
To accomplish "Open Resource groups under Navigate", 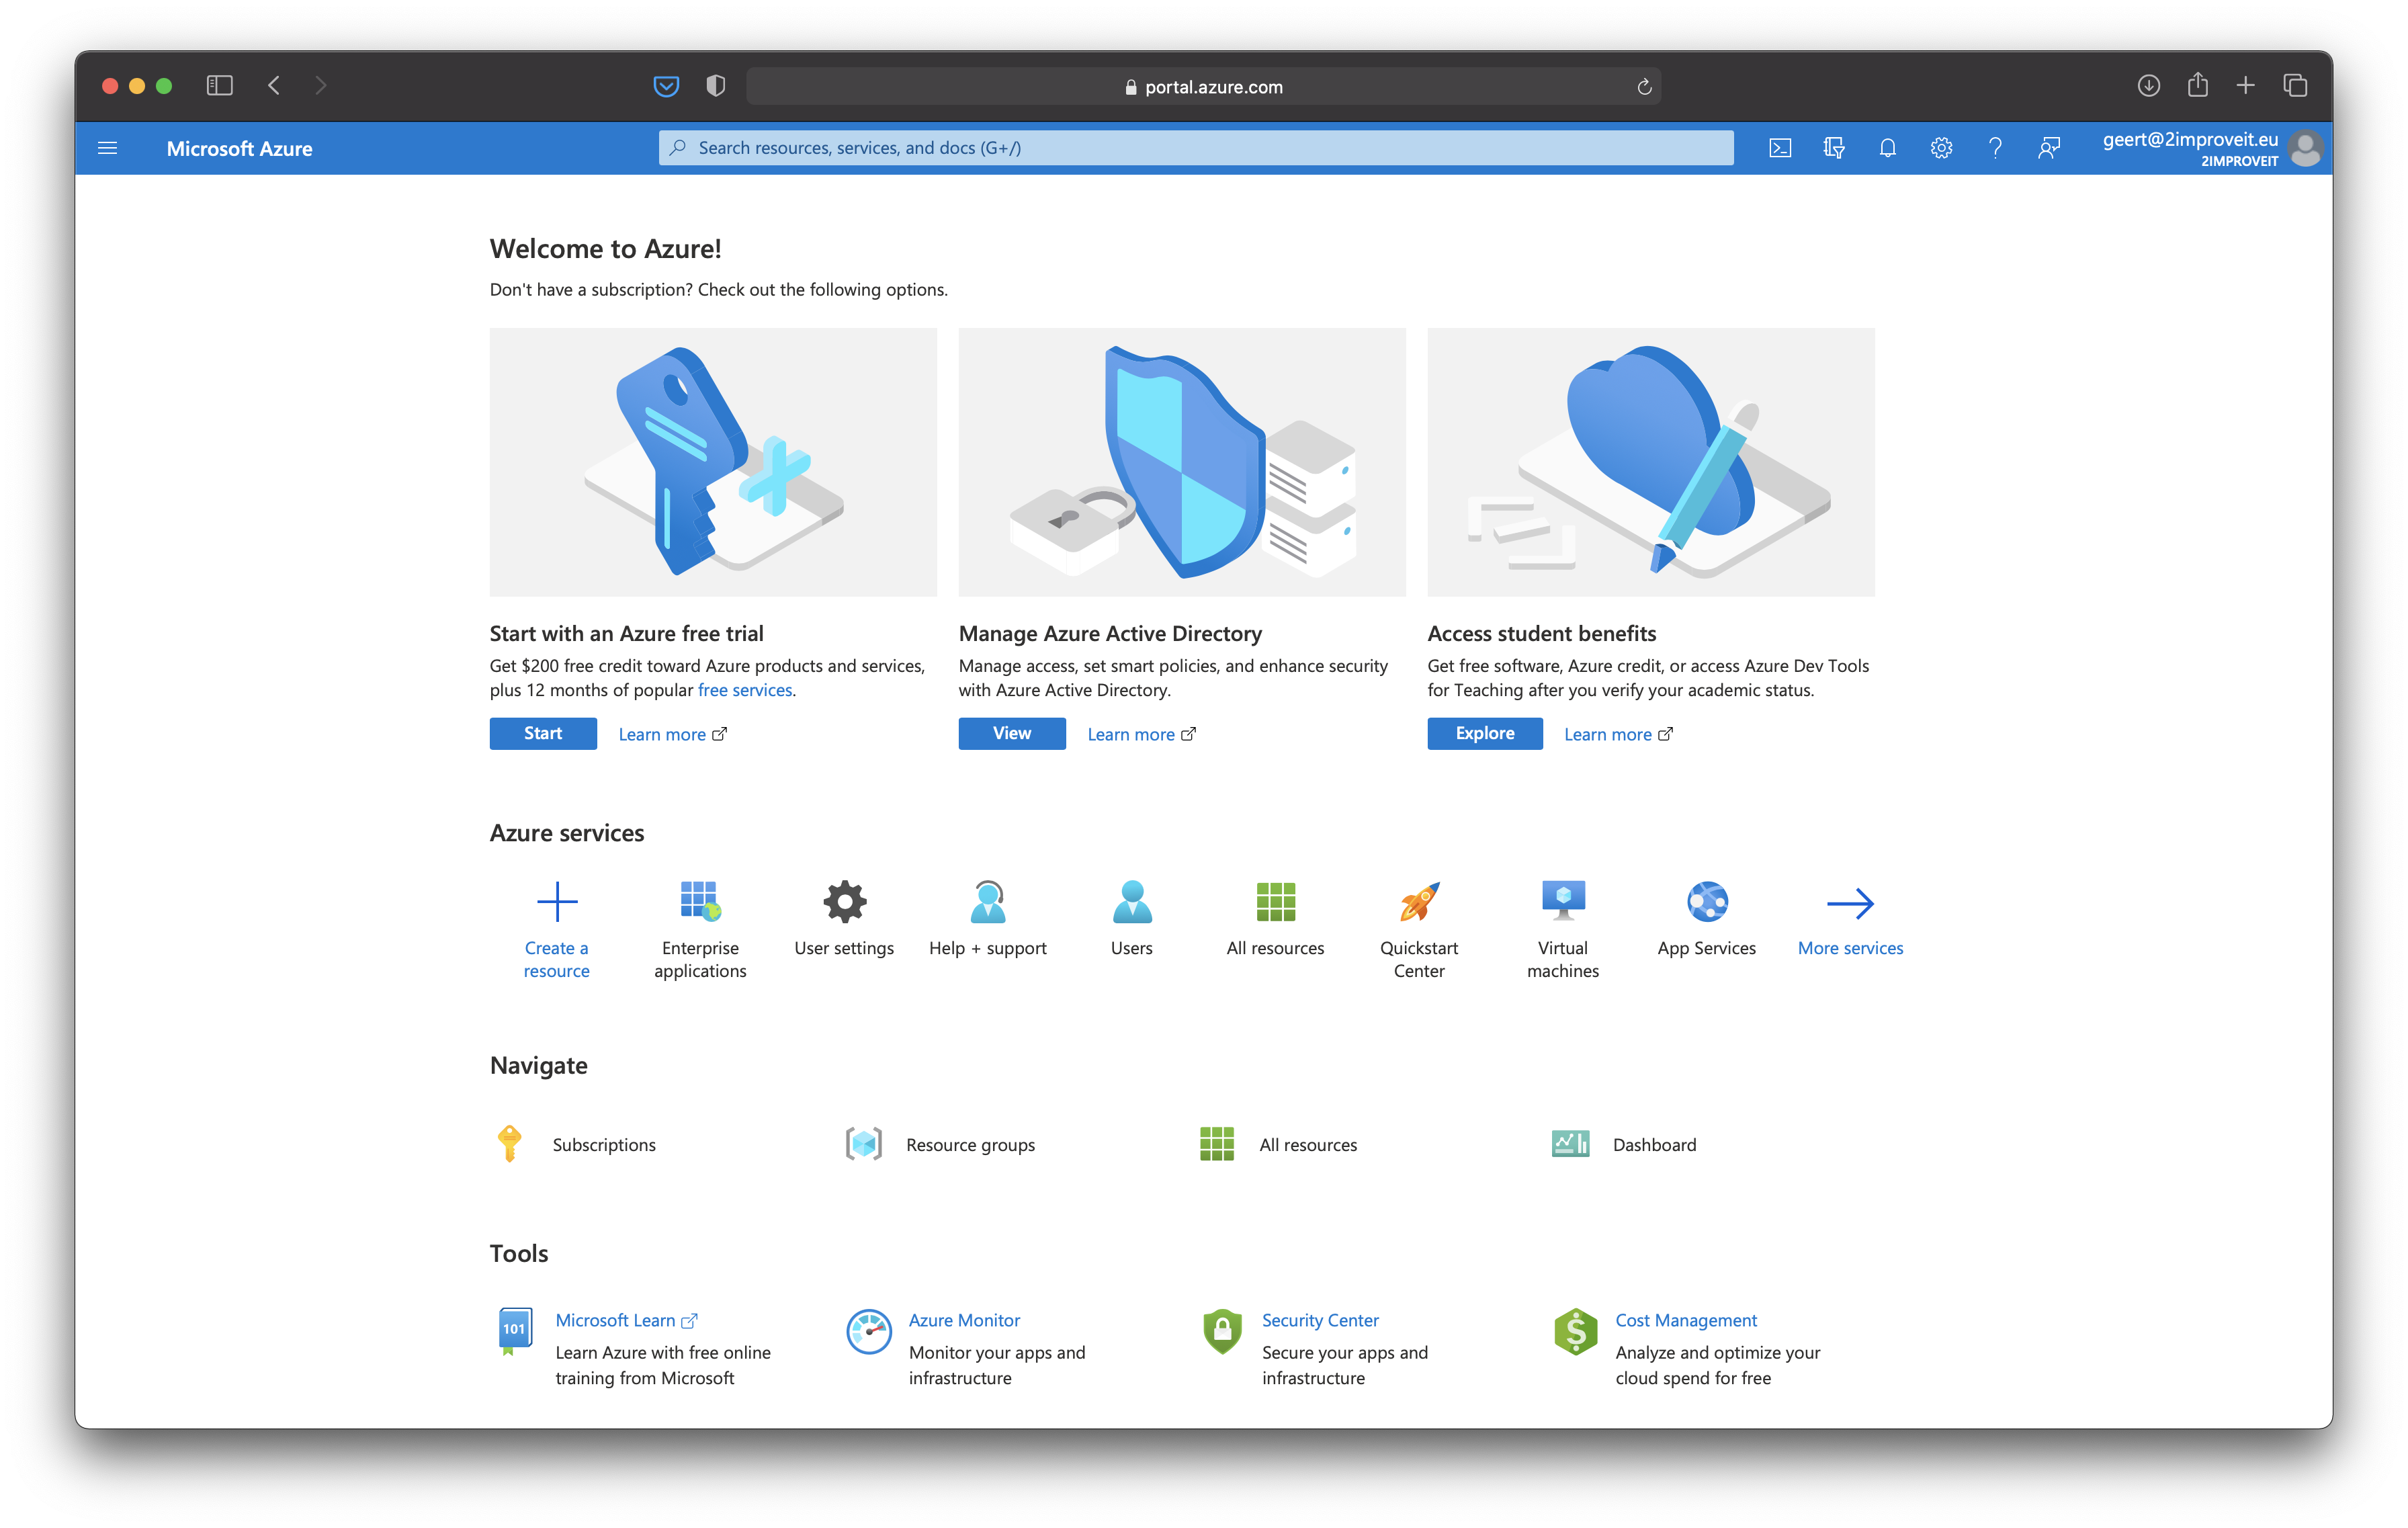I will (x=864, y=1144).
